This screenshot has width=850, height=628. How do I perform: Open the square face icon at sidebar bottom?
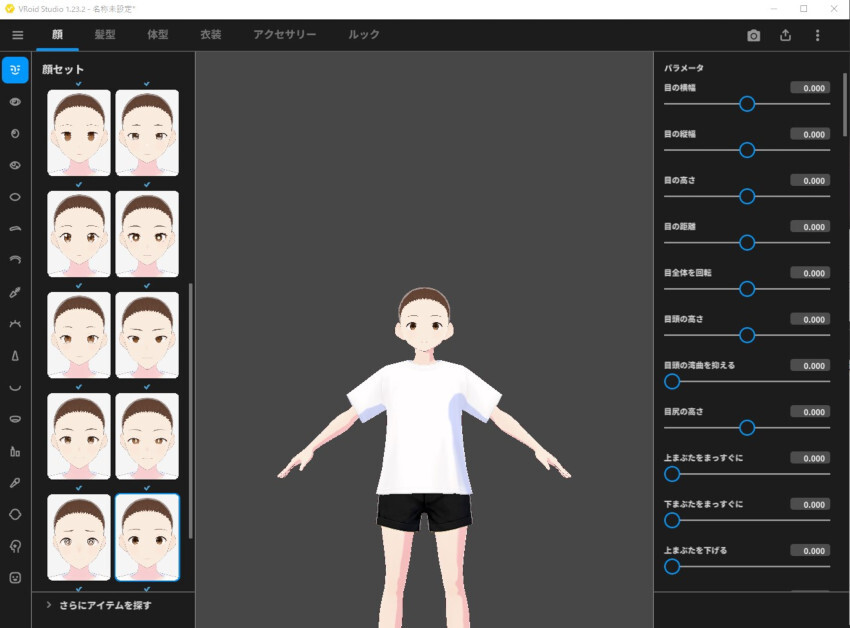point(15,577)
